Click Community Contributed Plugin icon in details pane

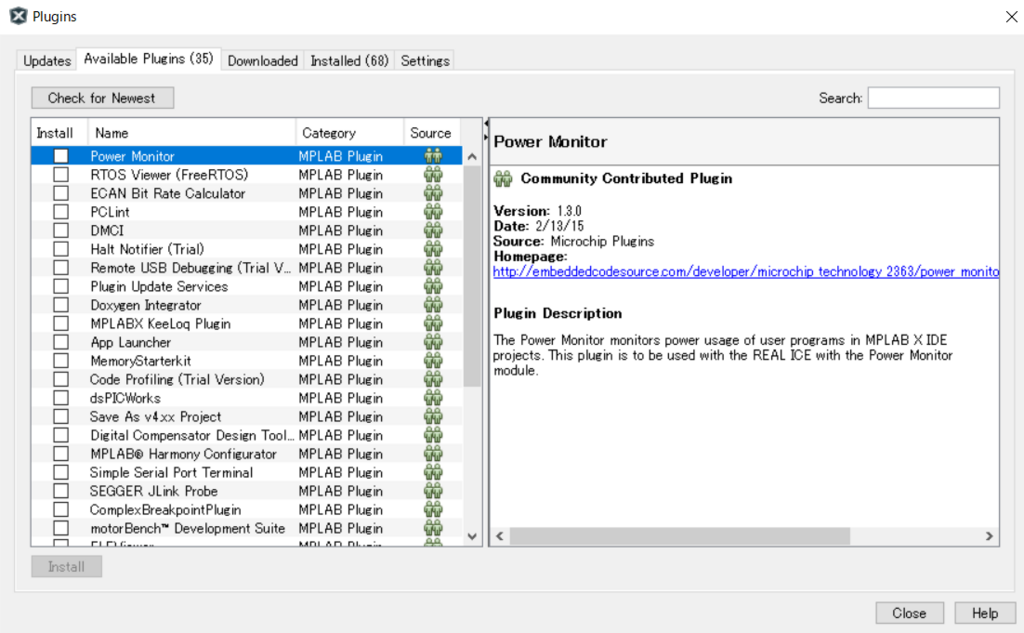click(x=503, y=178)
